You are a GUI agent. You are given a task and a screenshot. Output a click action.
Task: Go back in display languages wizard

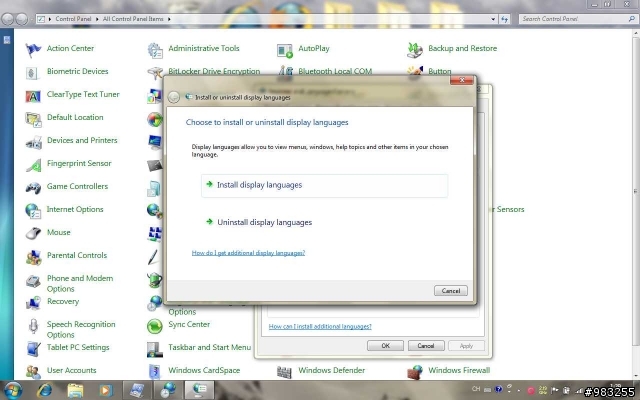pos(173,97)
